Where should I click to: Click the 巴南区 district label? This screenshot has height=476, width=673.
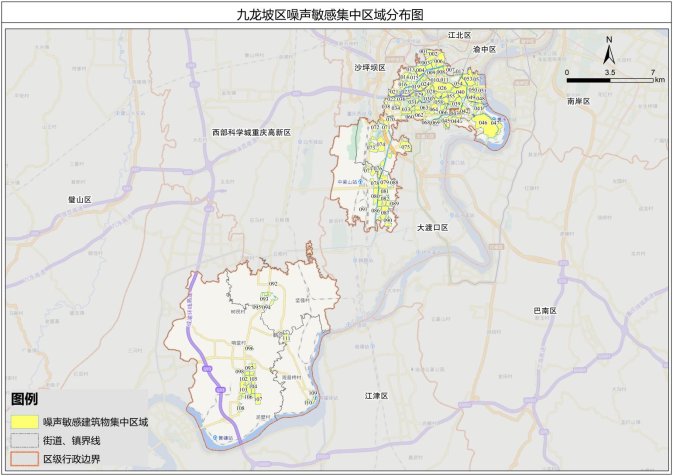(543, 311)
